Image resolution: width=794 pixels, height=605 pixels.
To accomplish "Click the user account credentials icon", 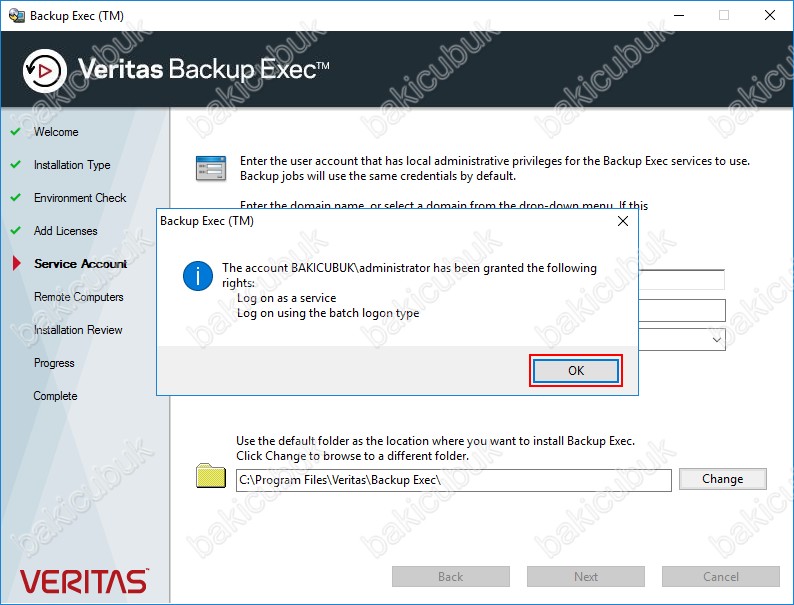I will (x=210, y=167).
